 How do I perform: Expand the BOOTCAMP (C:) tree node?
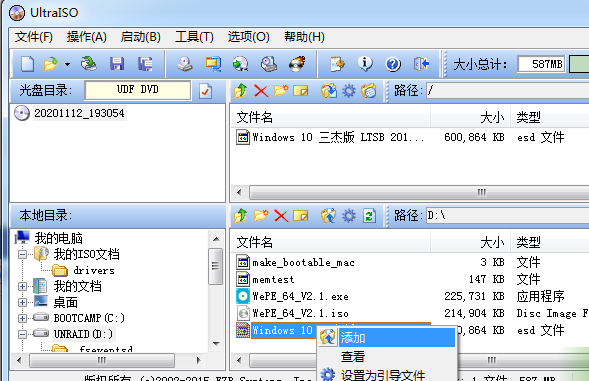pyautogui.click(x=22, y=318)
